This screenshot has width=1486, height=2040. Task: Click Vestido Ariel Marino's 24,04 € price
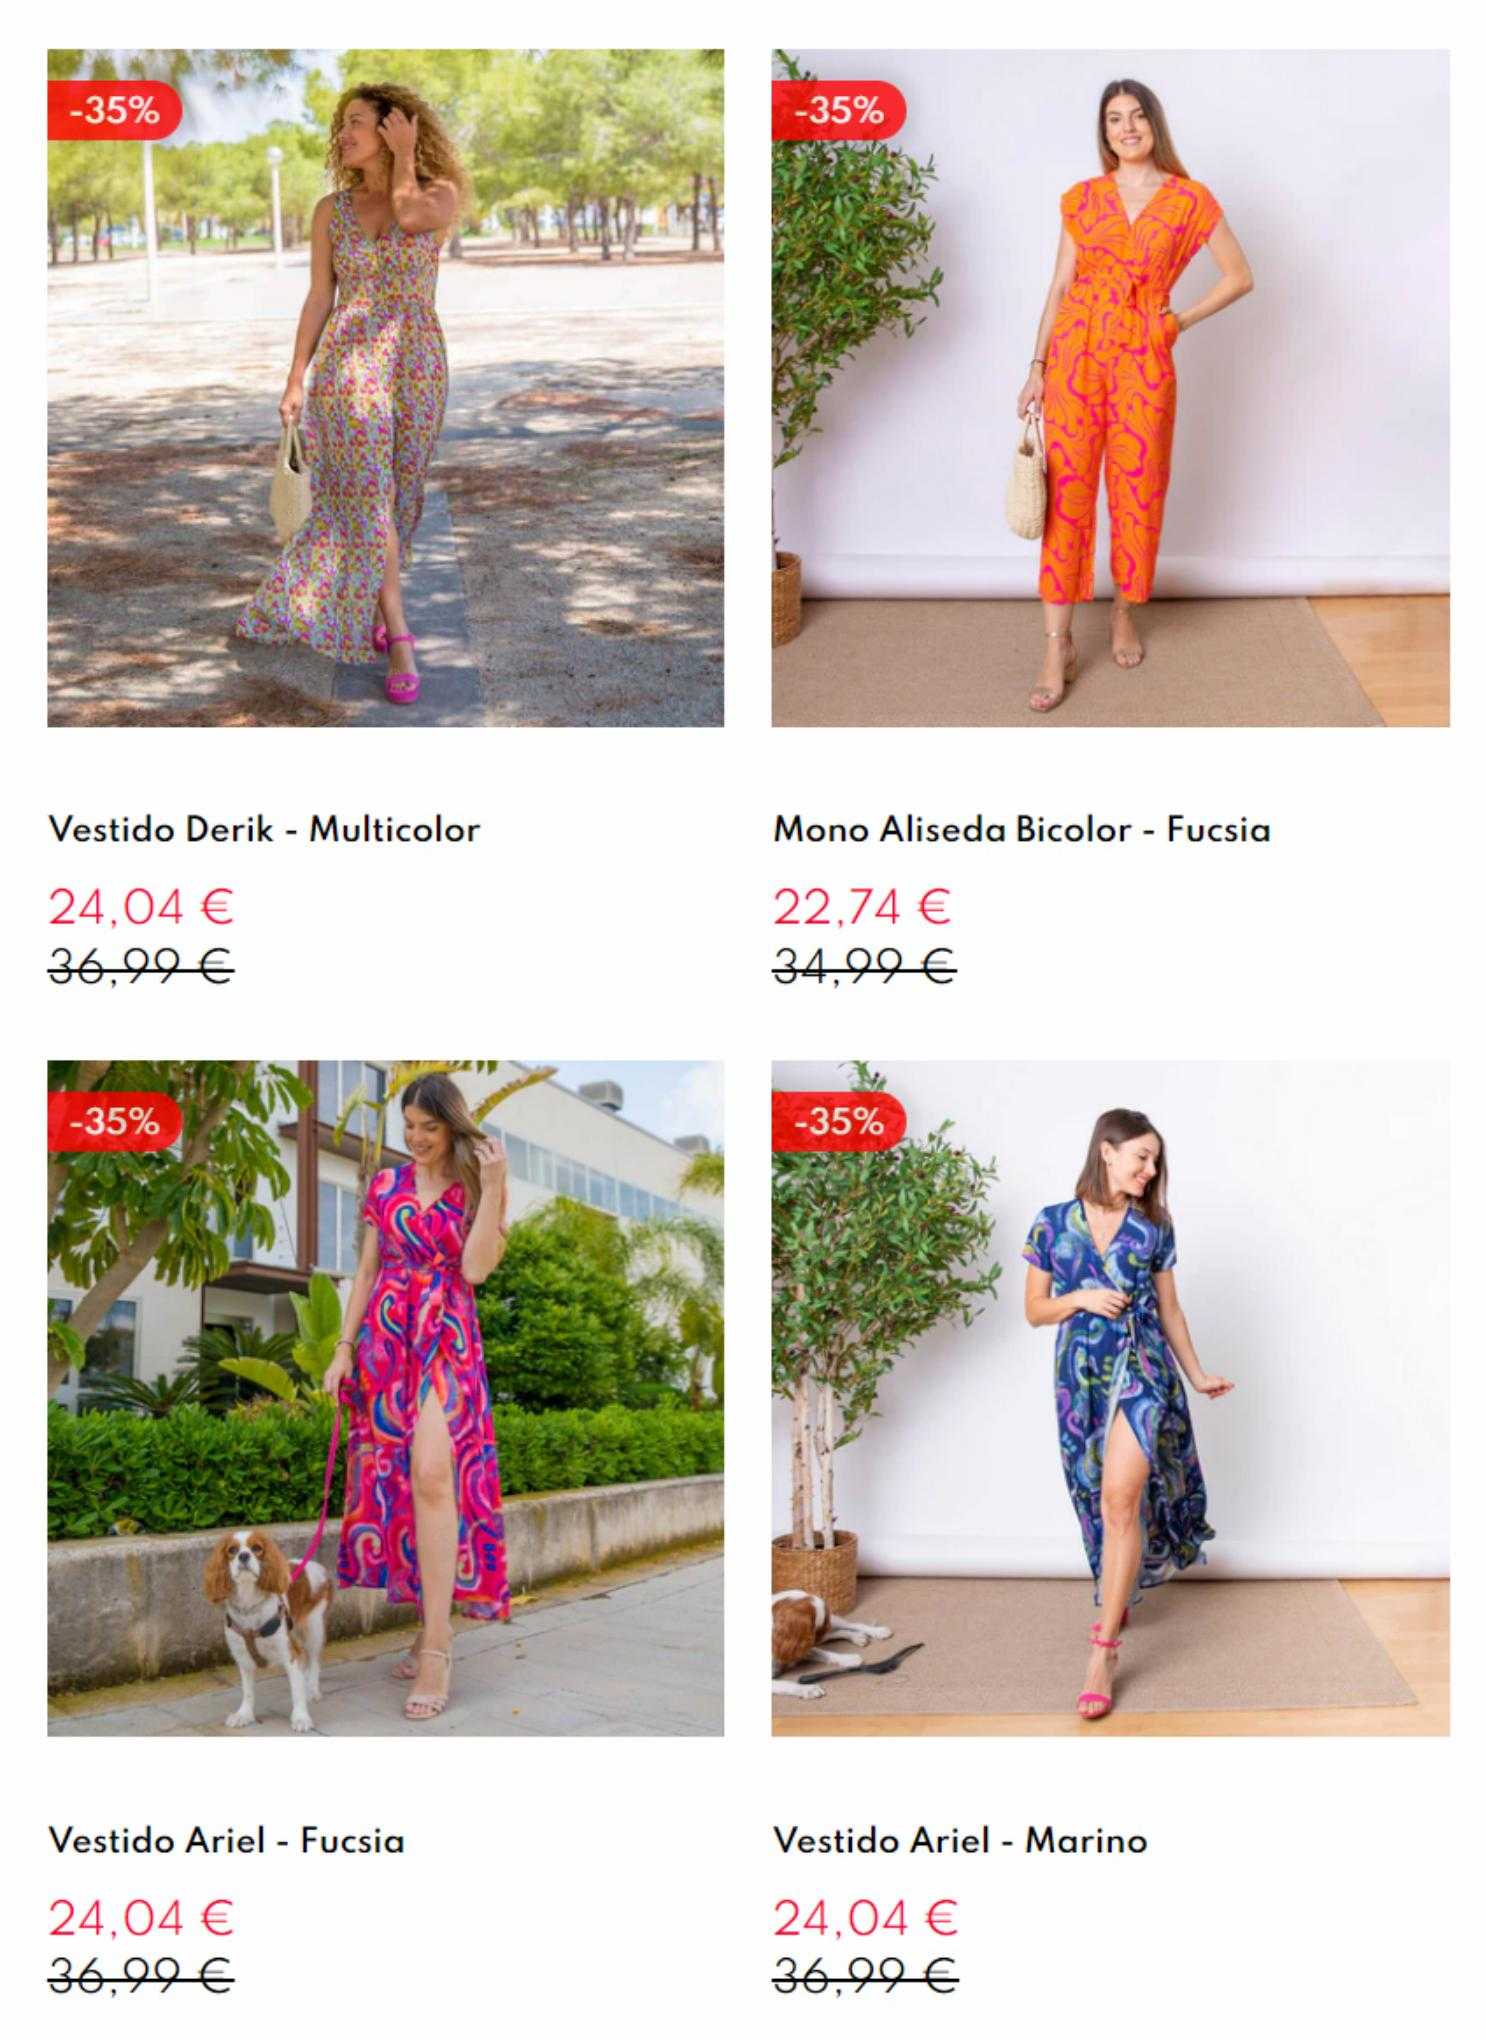coord(866,1918)
